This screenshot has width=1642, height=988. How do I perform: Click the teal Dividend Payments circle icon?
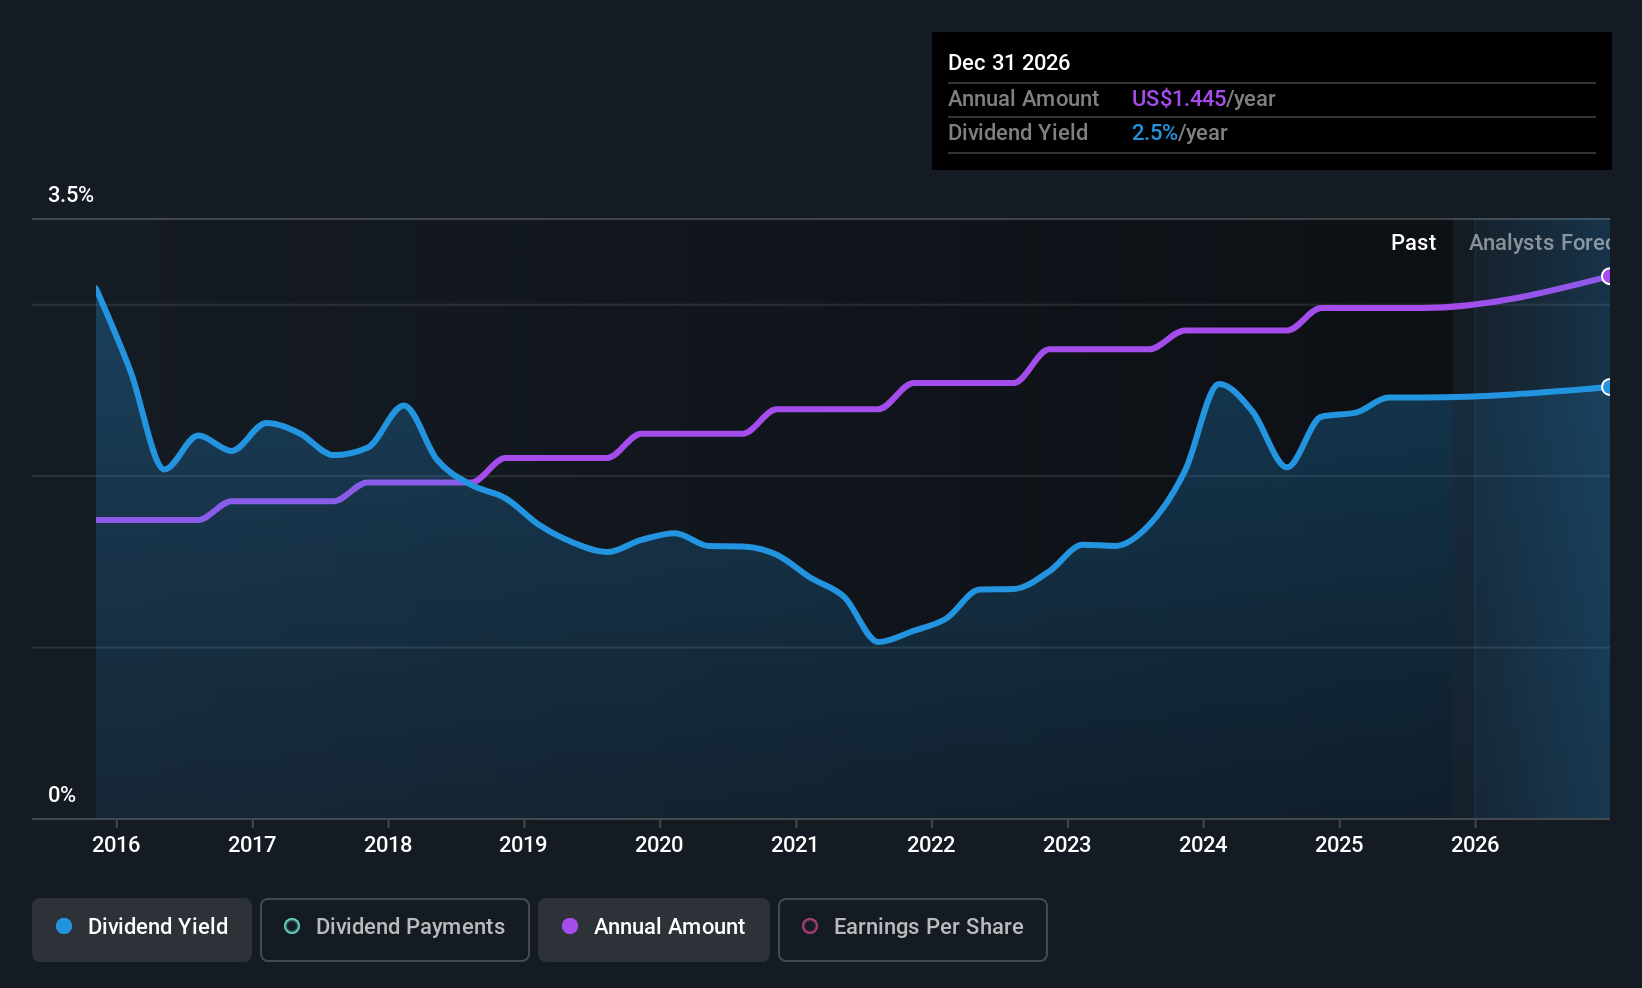[291, 927]
